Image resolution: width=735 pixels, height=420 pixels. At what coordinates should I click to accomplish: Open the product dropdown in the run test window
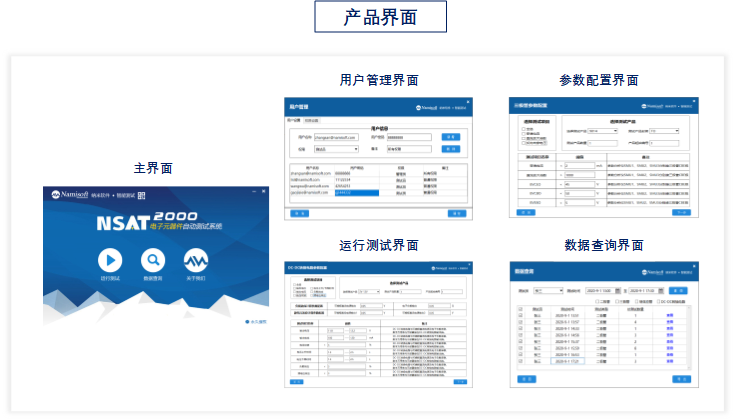pyautogui.click(x=369, y=292)
